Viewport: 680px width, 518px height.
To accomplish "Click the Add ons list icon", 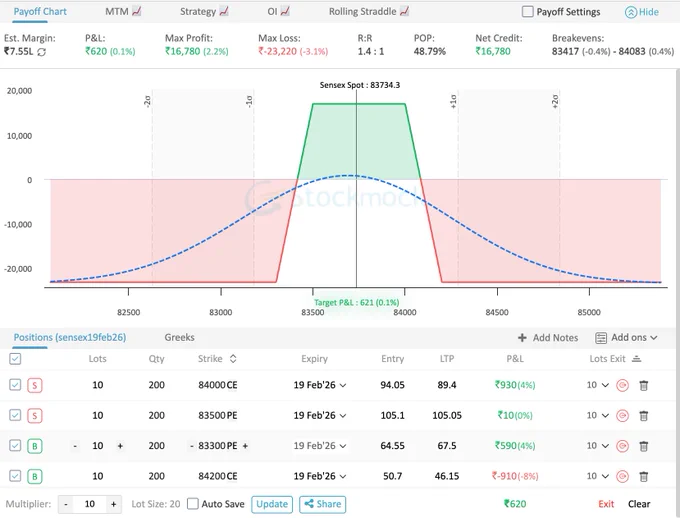I will (601, 338).
